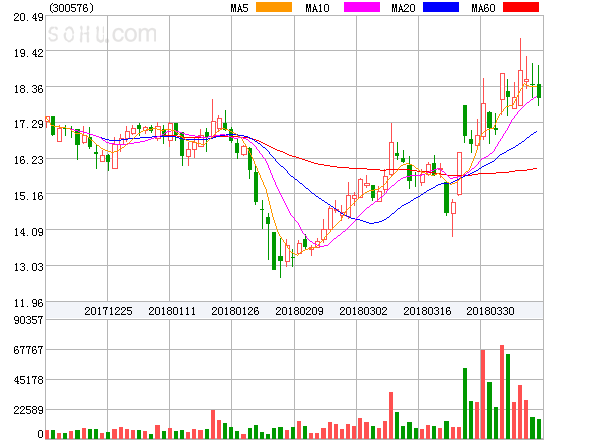
Task: Click the red MA60 legend swatch
Action: 521,7
